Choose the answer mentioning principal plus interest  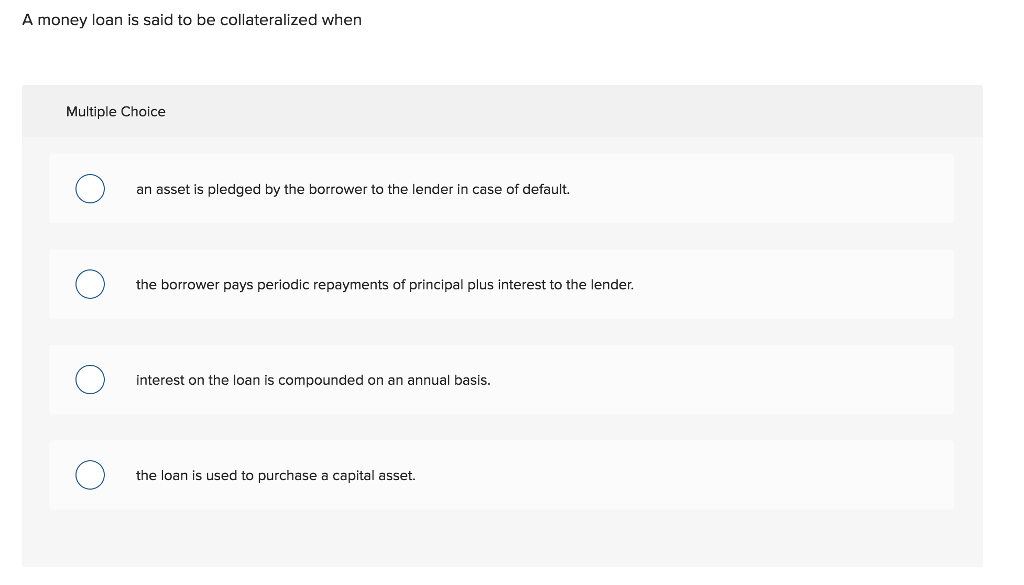(385, 284)
